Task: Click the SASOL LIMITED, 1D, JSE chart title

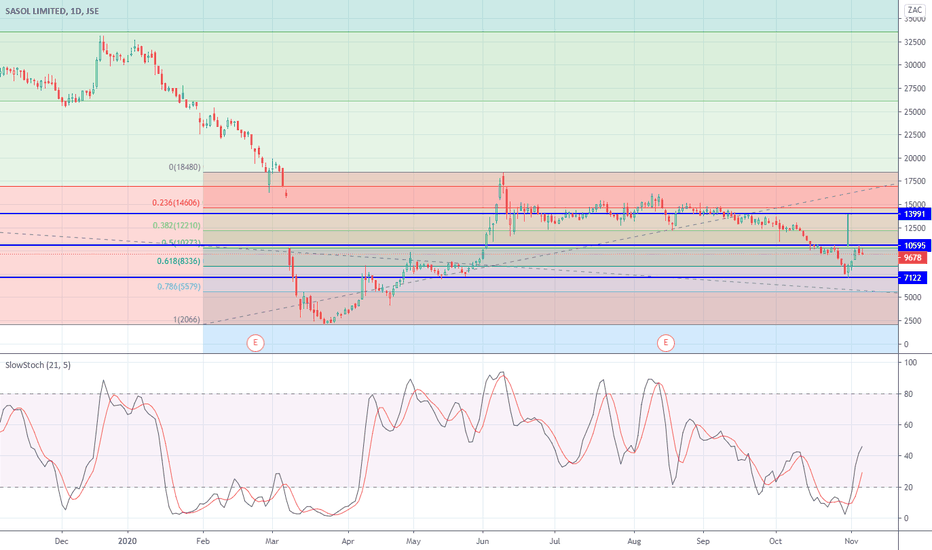Action: click(x=52, y=11)
